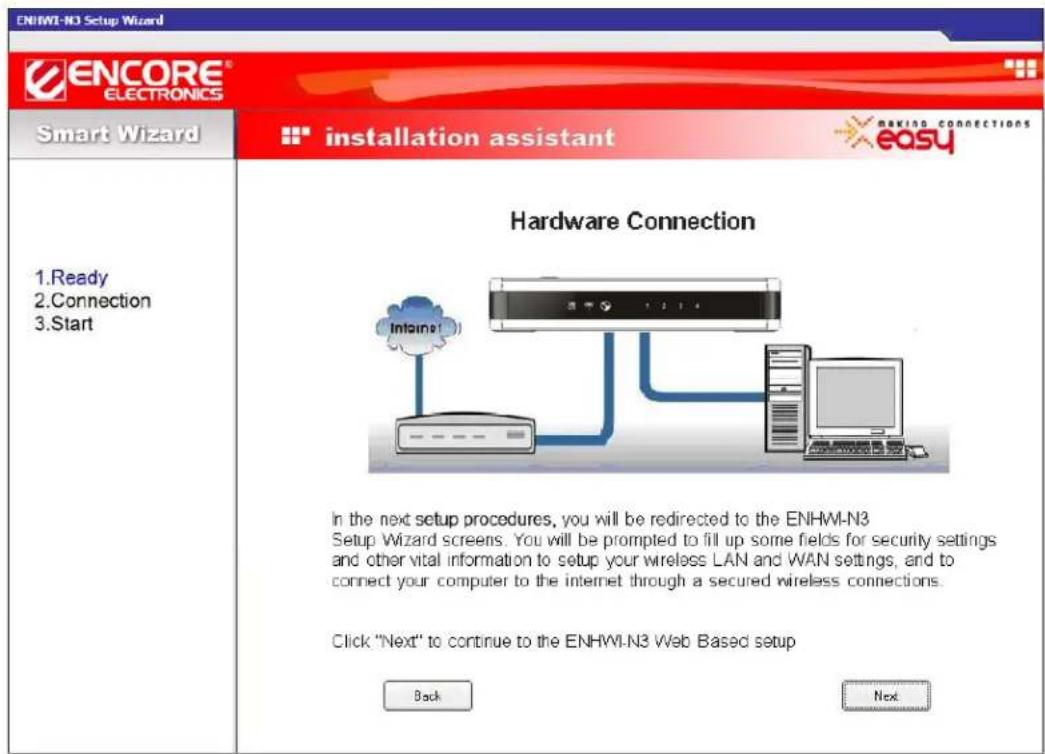The width and height of the screenshot is (1045, 754).
Task: Click the modem device in diagram
Action: (x=465, y=433)
